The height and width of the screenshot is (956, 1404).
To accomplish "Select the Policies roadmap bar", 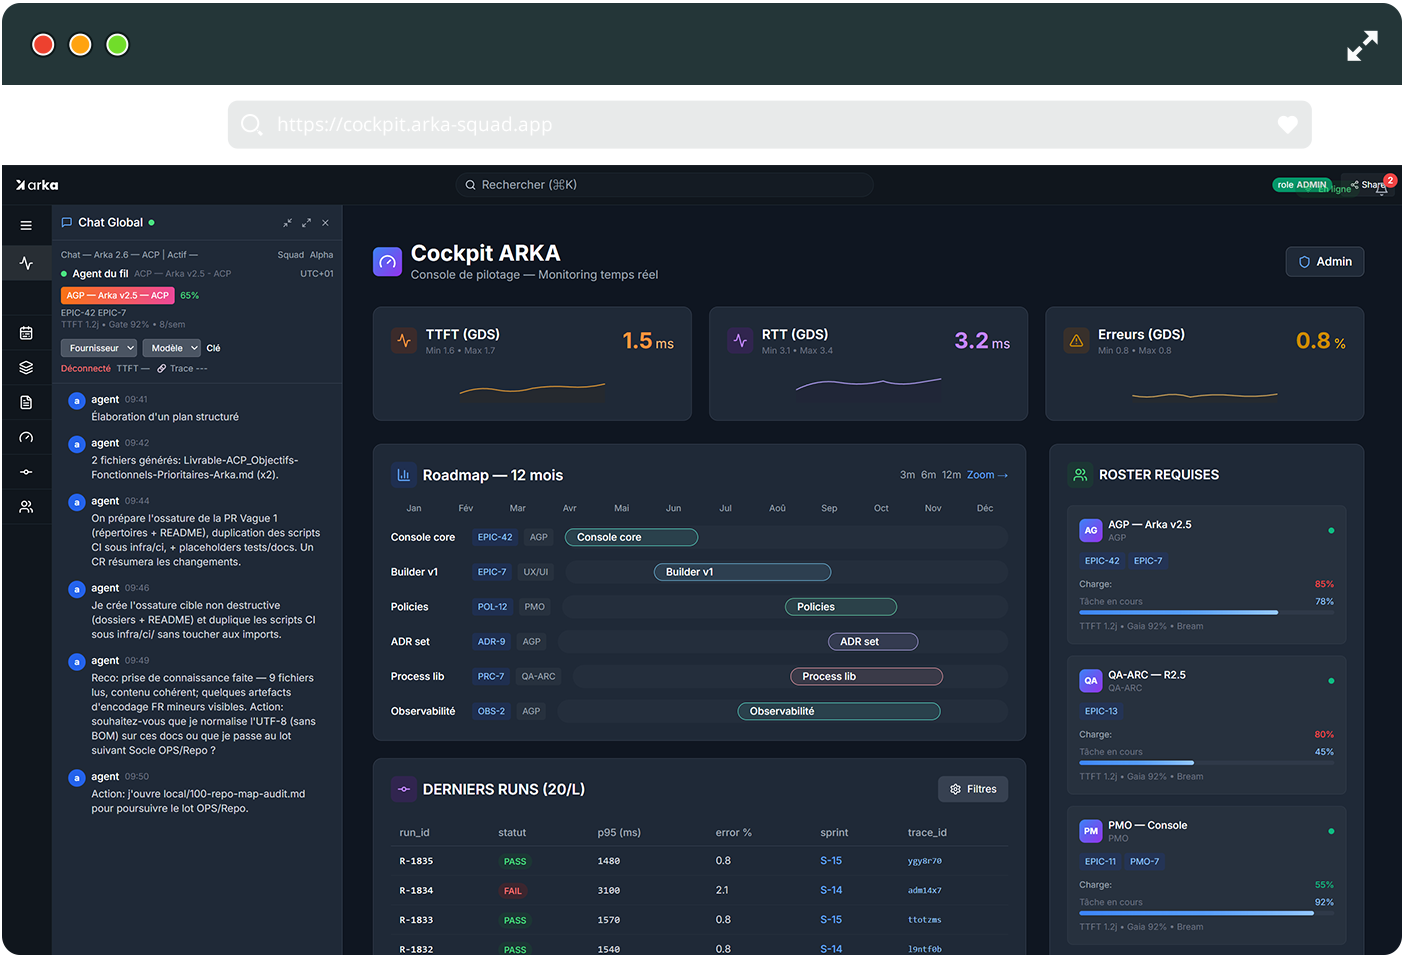I will pos(841,607).
